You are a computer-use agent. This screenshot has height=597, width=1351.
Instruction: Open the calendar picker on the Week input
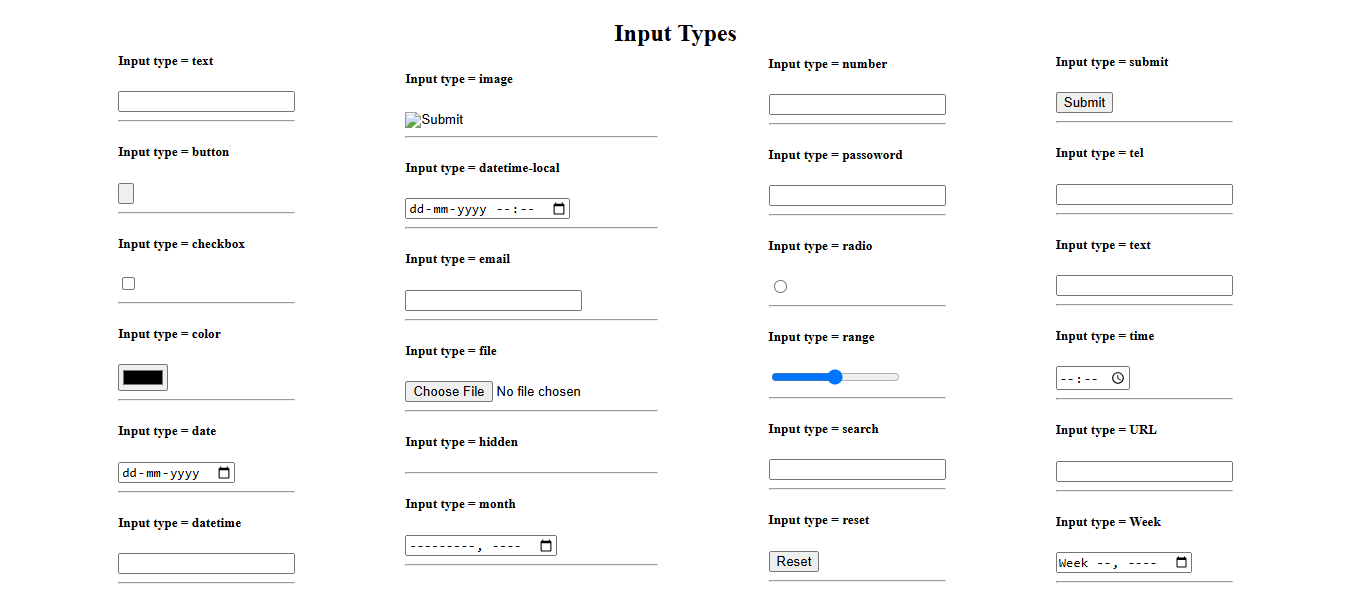[1181, 562]
